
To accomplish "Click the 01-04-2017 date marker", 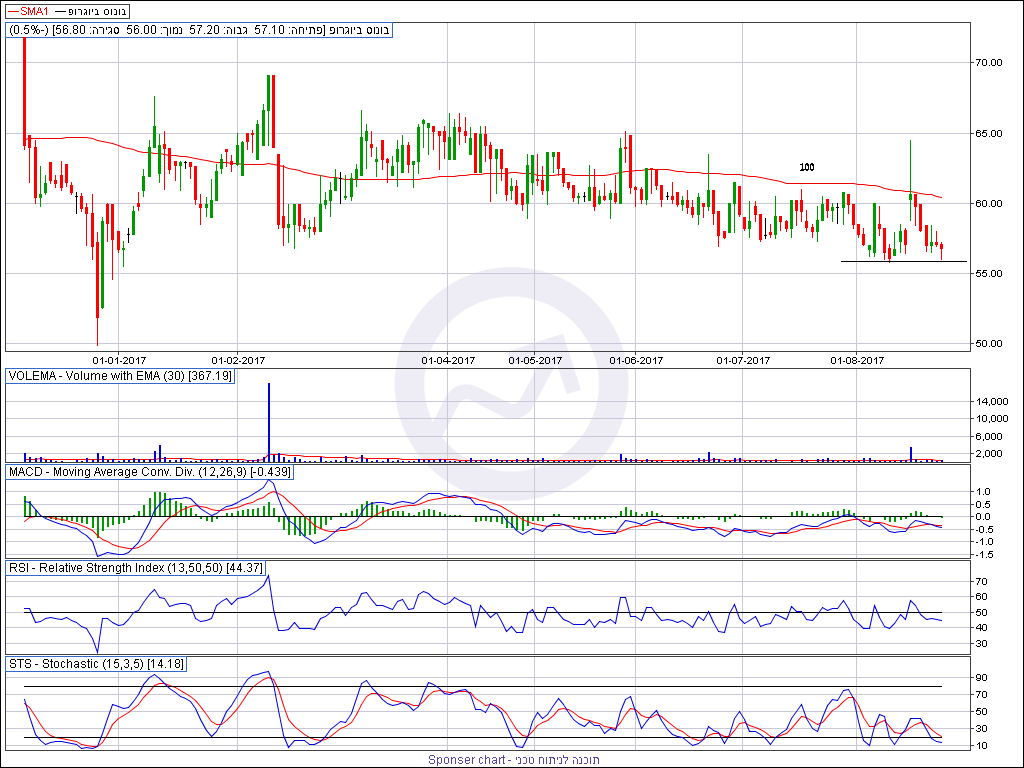I will (x=448, y=359).
